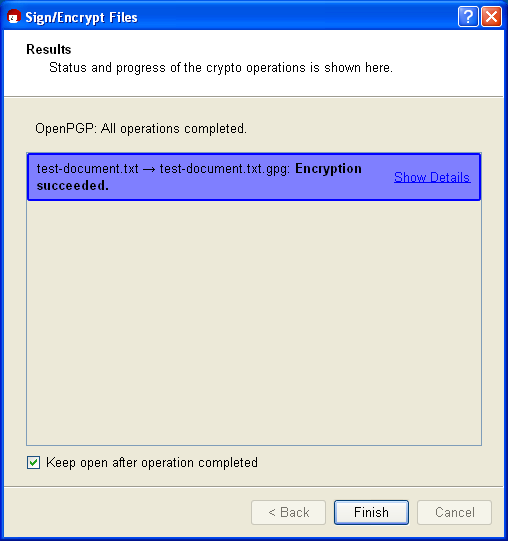Close the Sign/Encrypt Files dialog

(x=491, y=16)
